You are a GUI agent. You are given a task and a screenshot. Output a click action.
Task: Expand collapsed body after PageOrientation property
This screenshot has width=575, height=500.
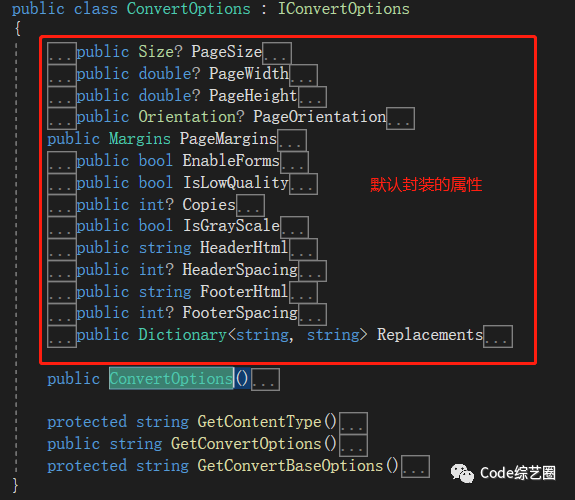pyautogui.click(x=400, y=118)
